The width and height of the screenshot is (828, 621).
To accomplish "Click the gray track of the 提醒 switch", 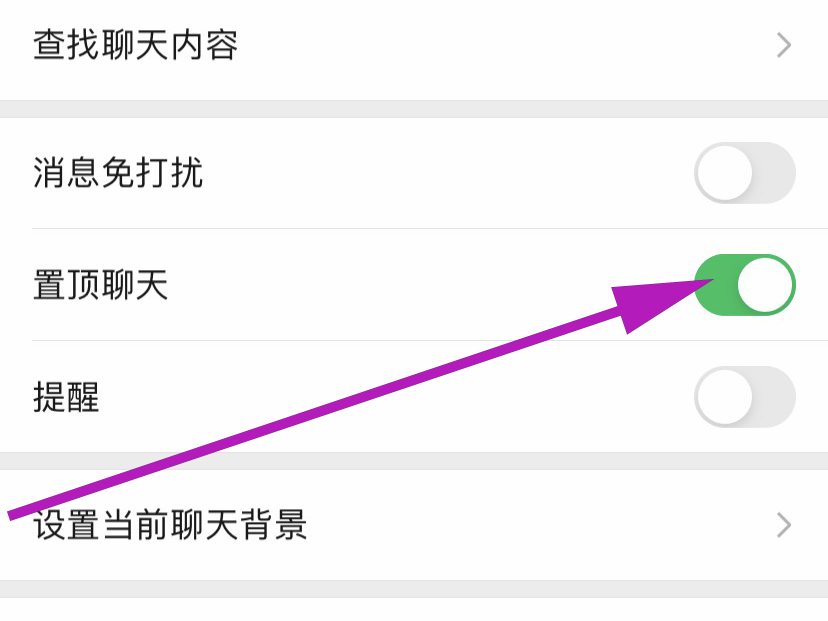I will point(774,397).
